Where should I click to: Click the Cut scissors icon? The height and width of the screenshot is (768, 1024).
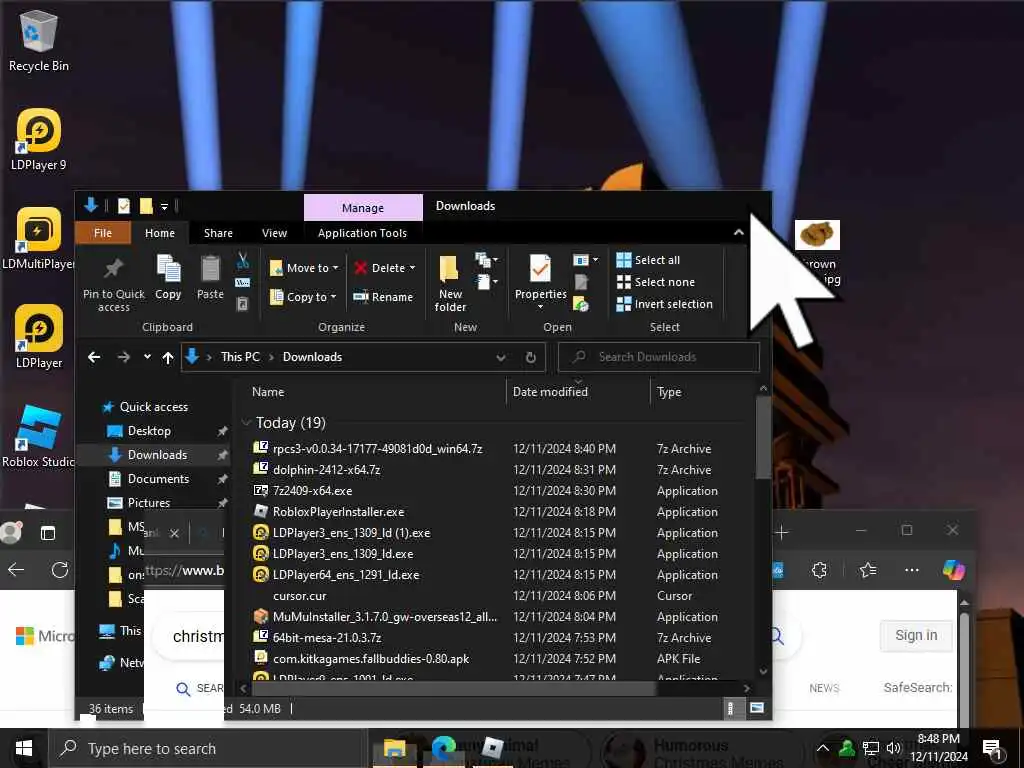point(243,261)
